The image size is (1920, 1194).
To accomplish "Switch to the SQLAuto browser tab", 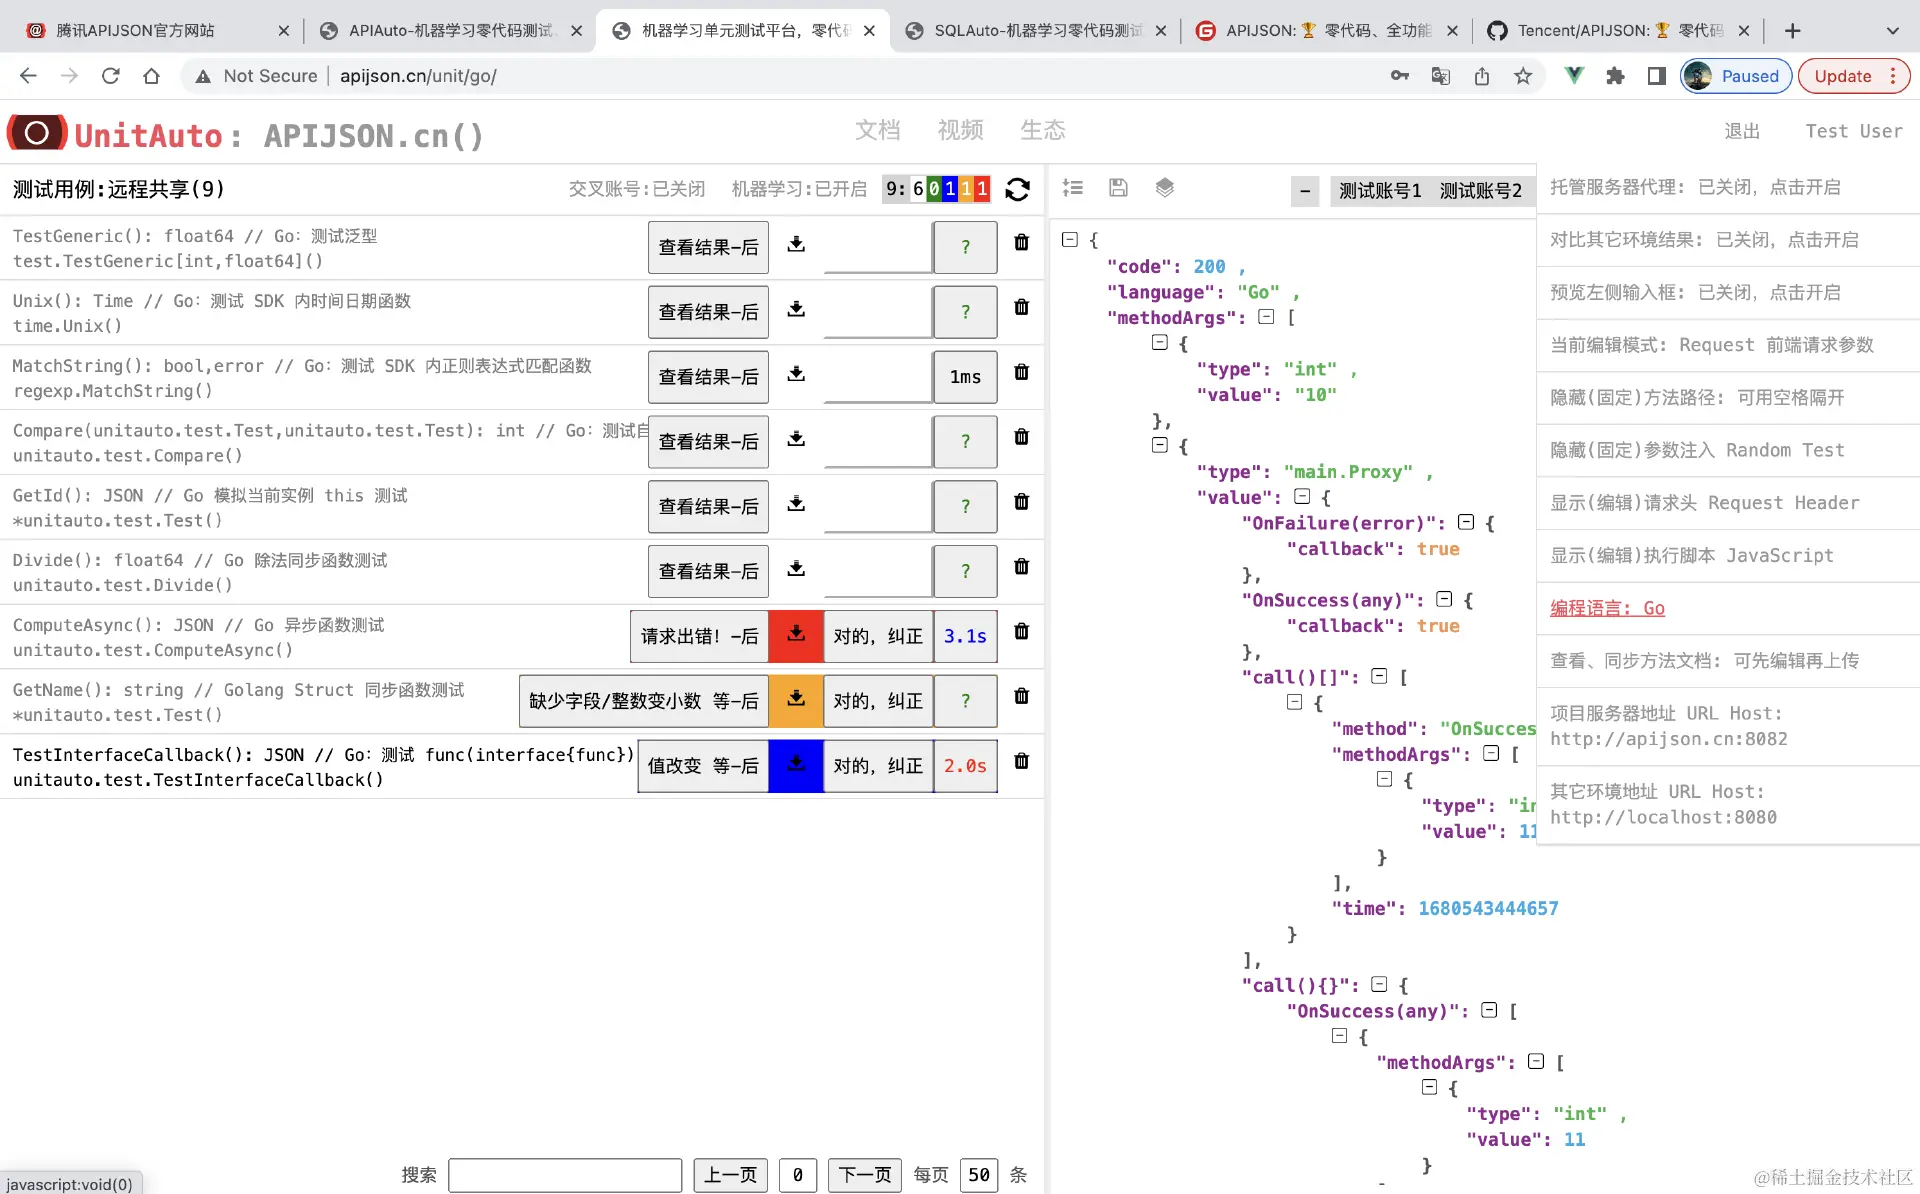I will [1035, 31].
